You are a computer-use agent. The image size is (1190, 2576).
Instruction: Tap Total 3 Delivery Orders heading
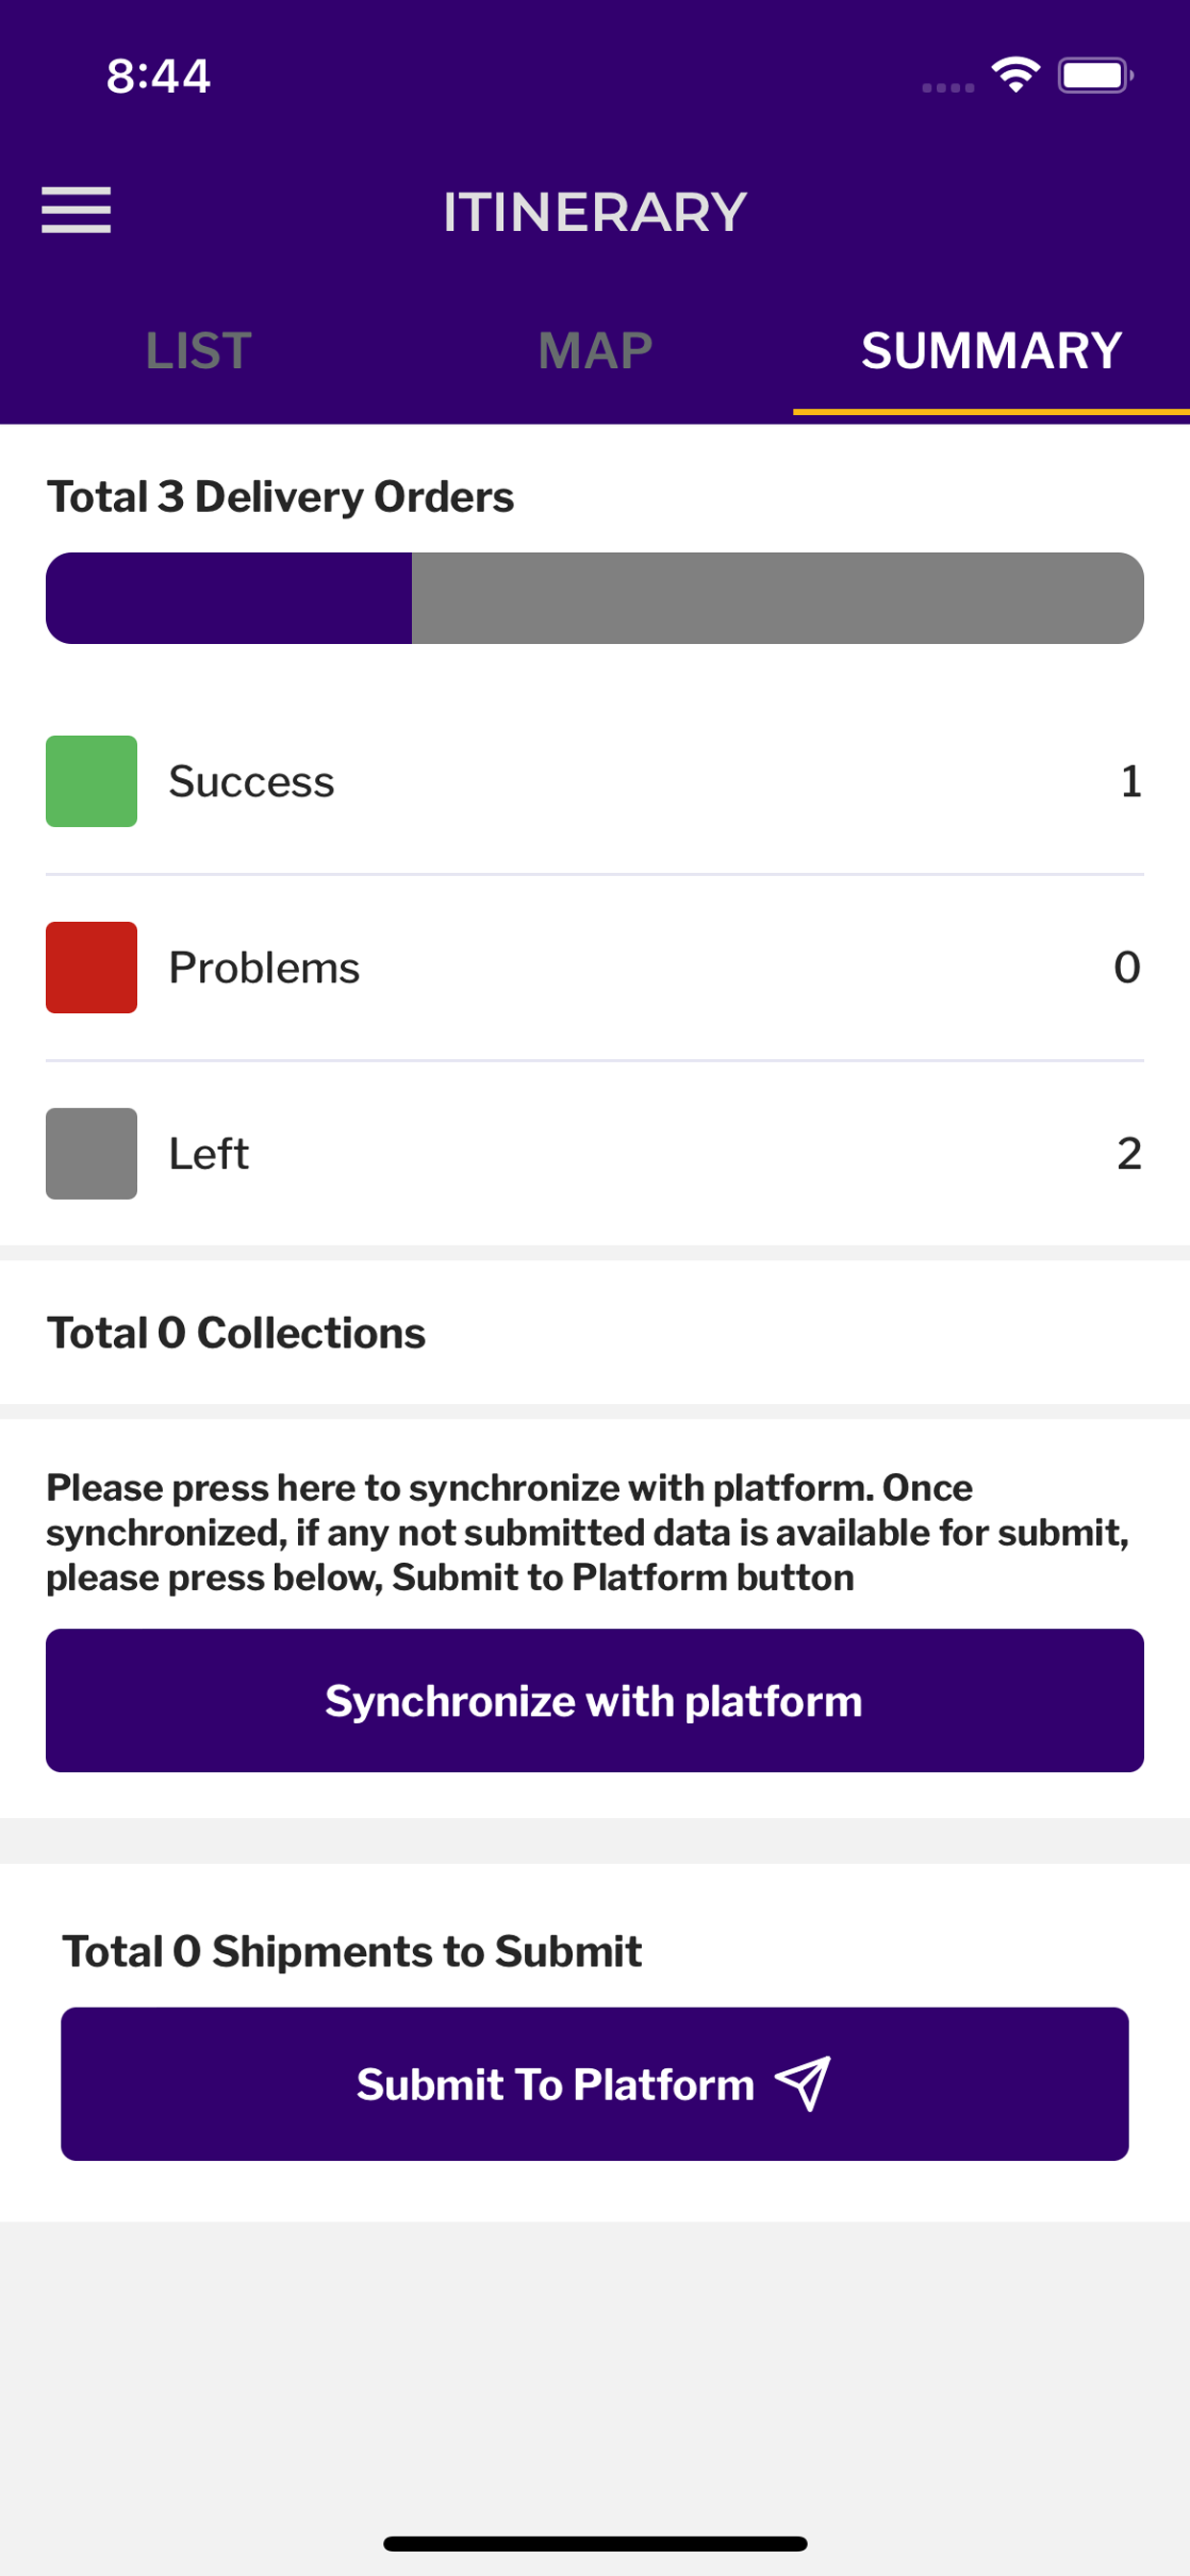coord(280,497)
